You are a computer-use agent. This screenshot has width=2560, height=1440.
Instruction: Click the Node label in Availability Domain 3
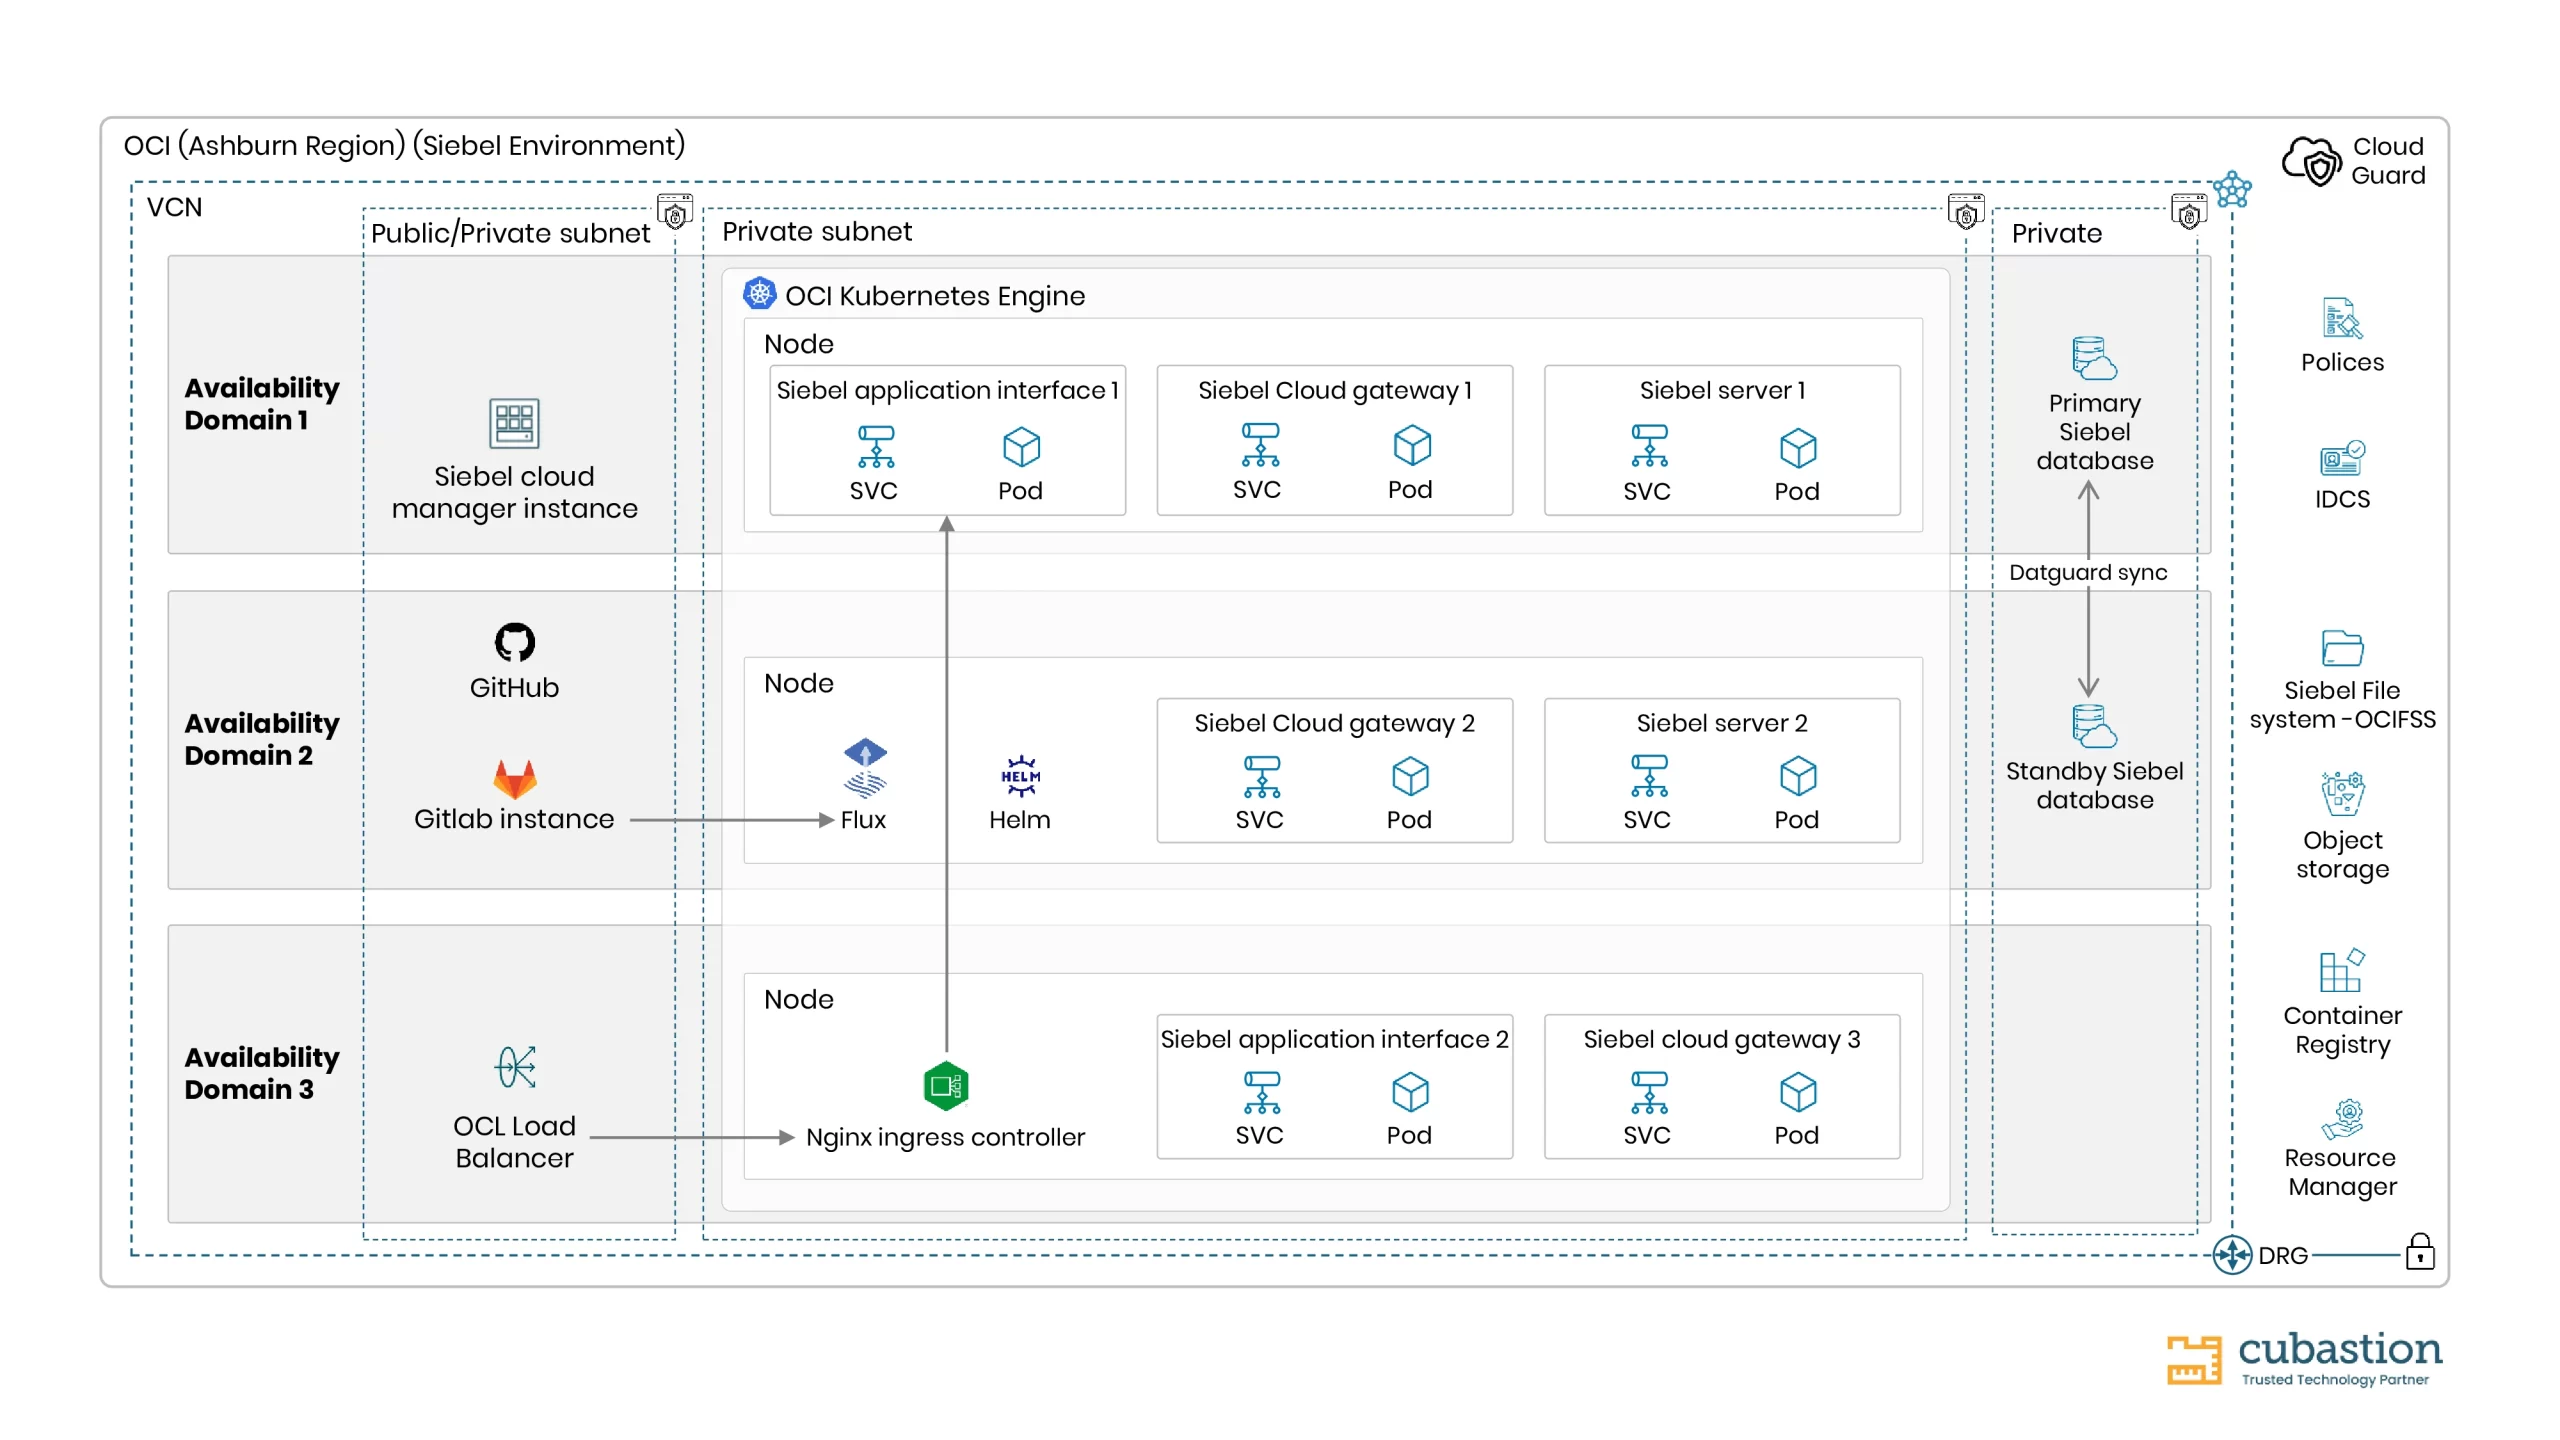click(798, 999)
